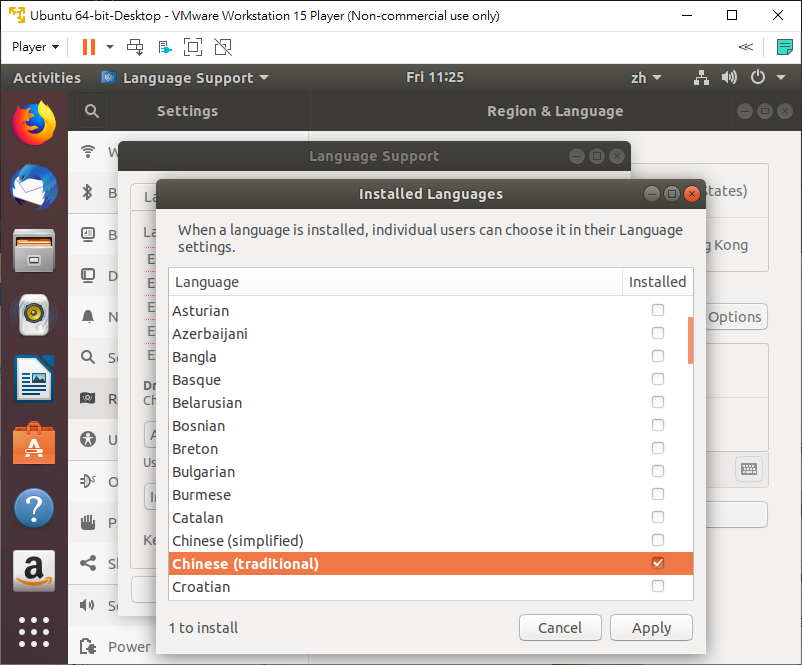Collapse the VMware toolbar double-arrow icon
Viewport: 802px width, 665px height.
746,47
